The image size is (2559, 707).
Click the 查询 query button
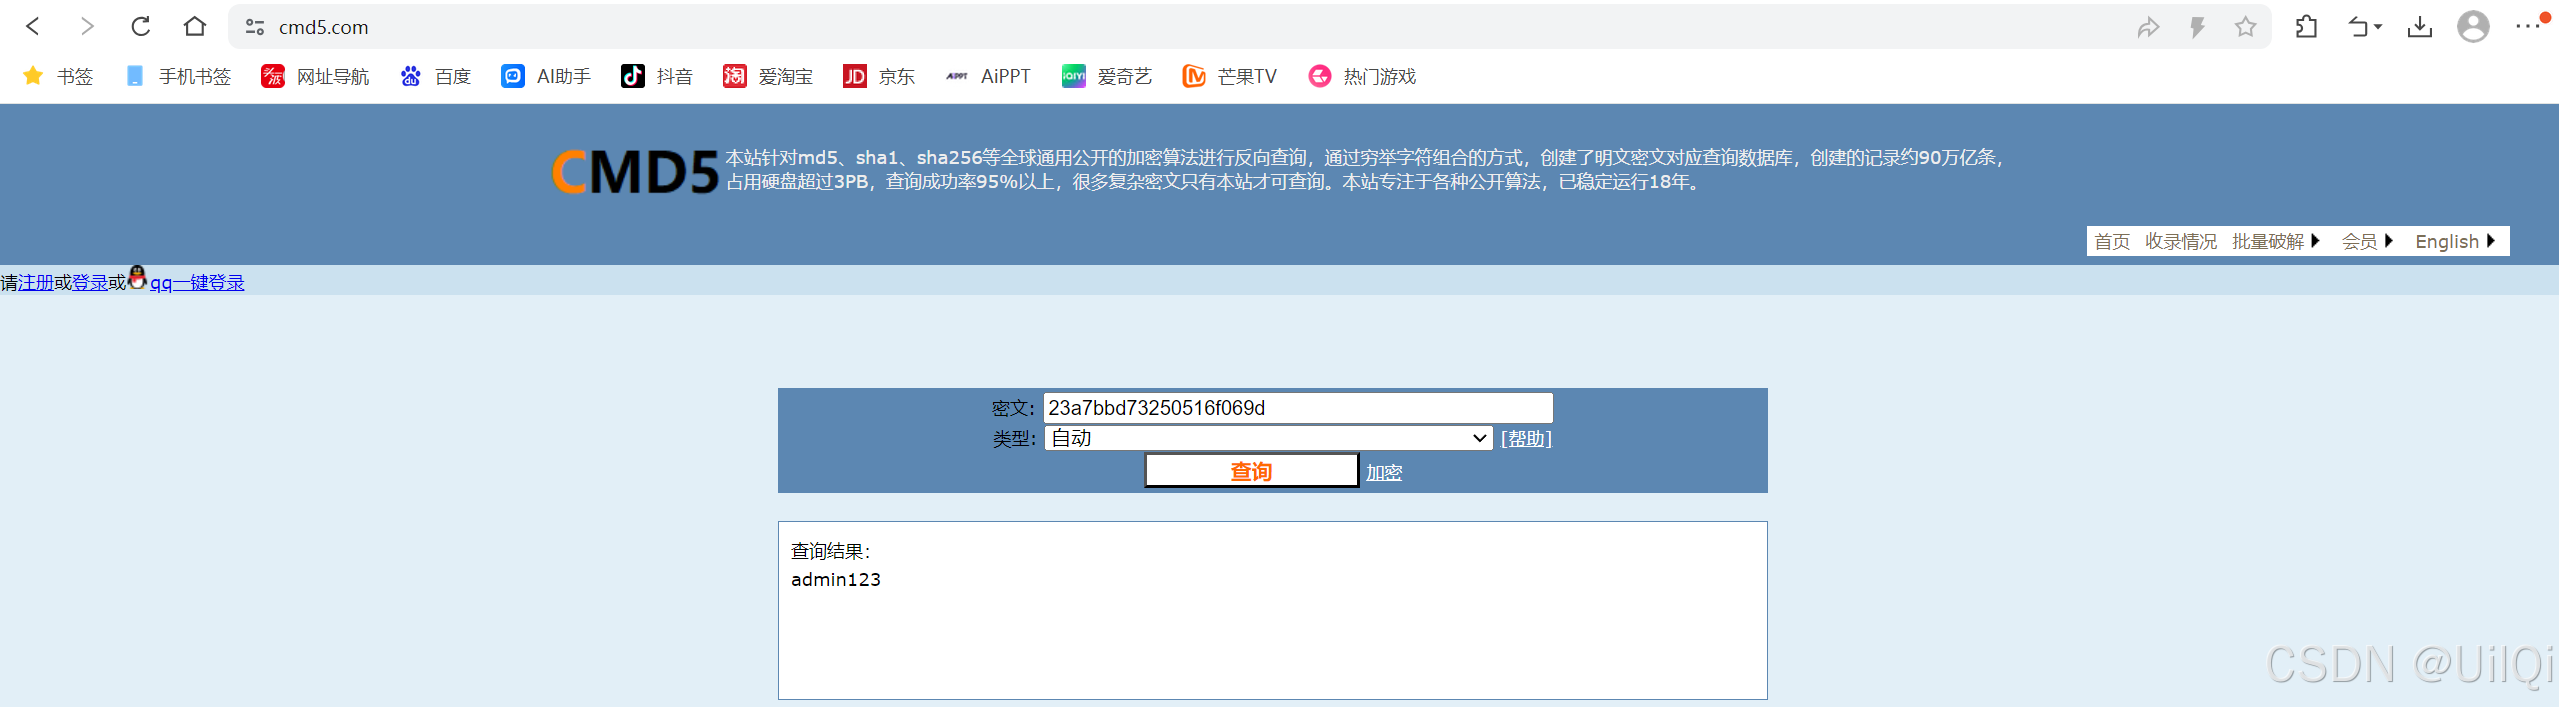[x=1251, y=471]
